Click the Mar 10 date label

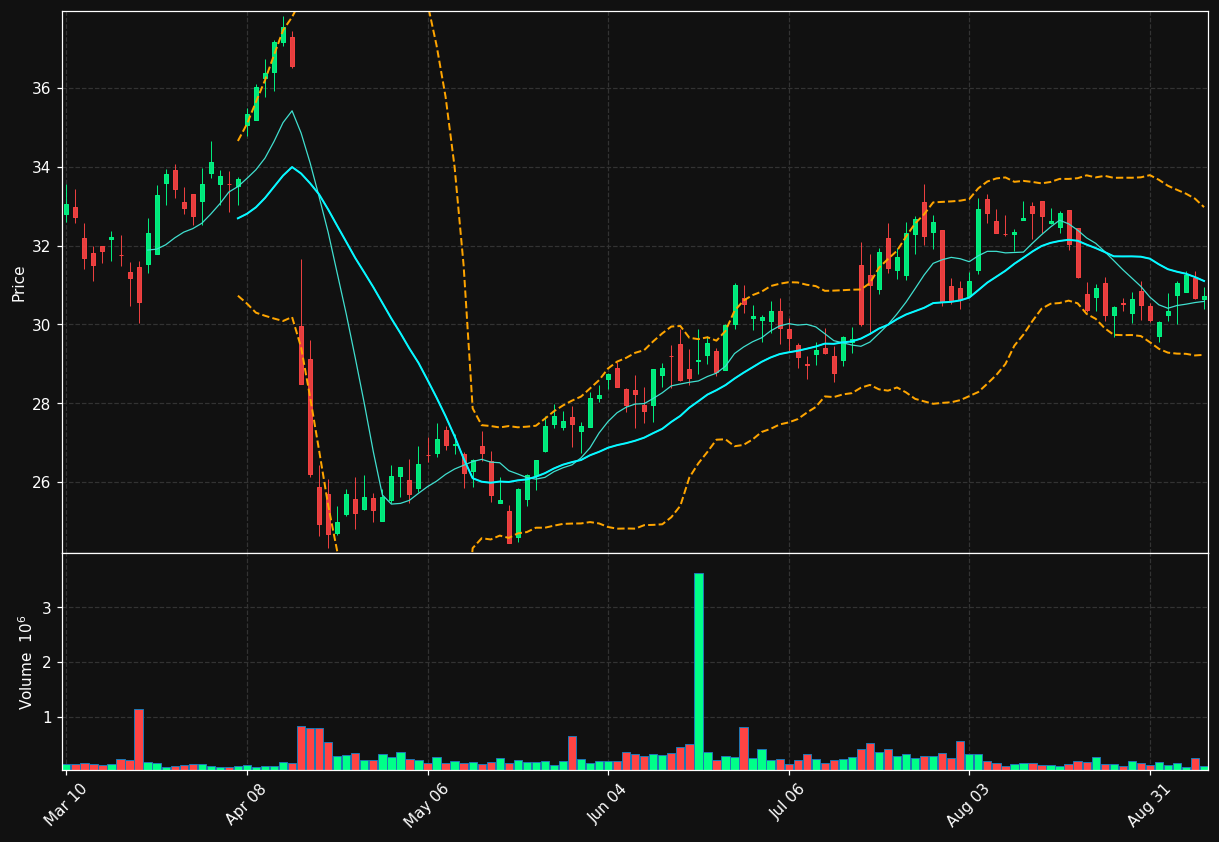(64, 805)
